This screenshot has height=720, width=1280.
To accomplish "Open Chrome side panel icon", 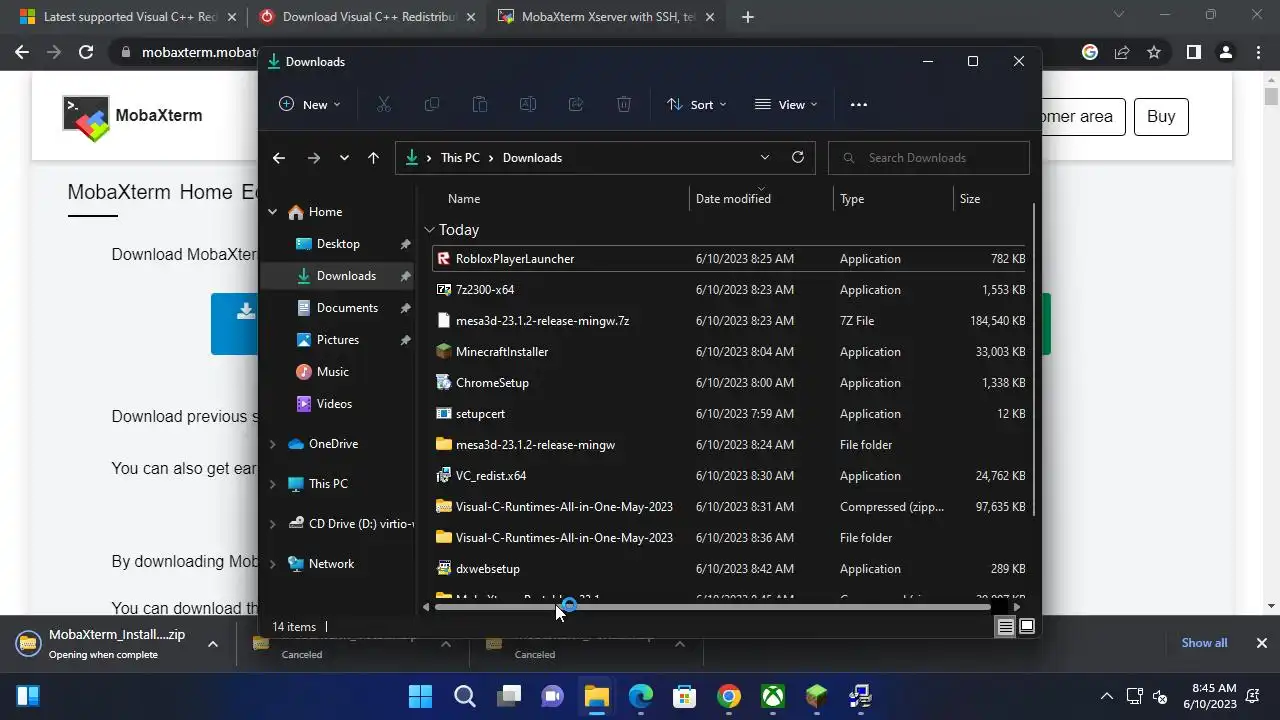I will [1193, 52].
